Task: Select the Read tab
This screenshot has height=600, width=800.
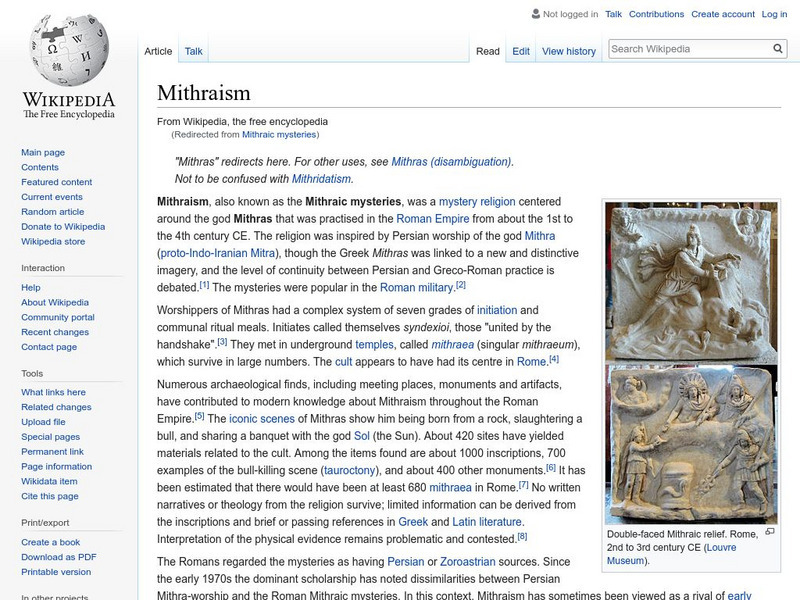Action: point(488,51)
